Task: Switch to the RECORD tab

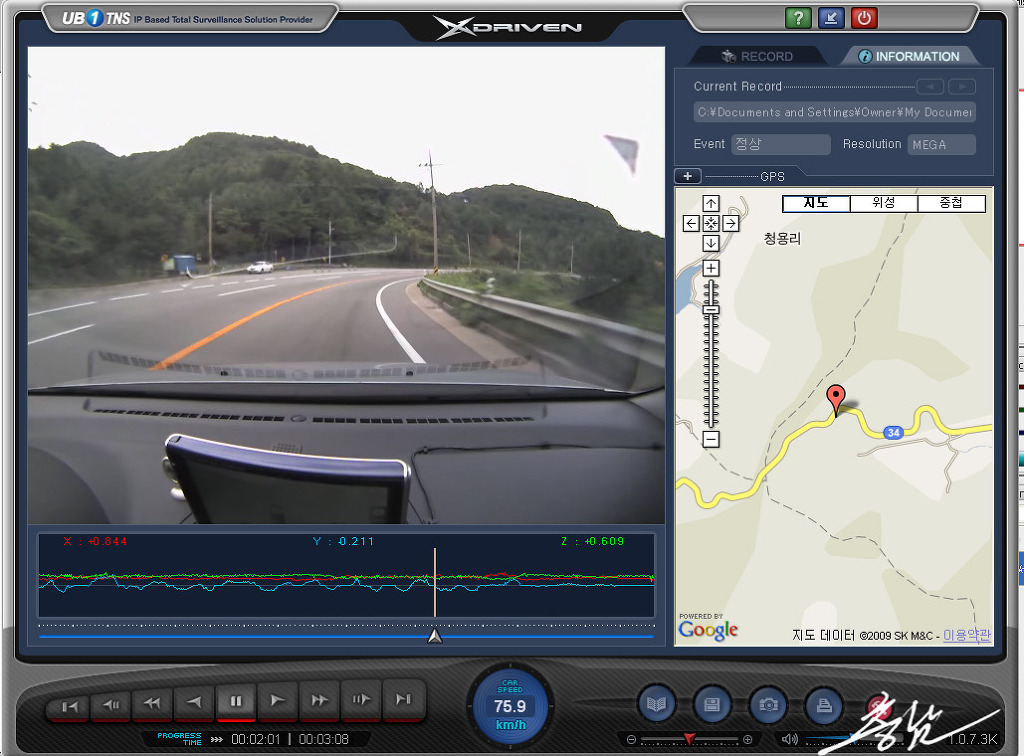Action: tap(758, 56)
